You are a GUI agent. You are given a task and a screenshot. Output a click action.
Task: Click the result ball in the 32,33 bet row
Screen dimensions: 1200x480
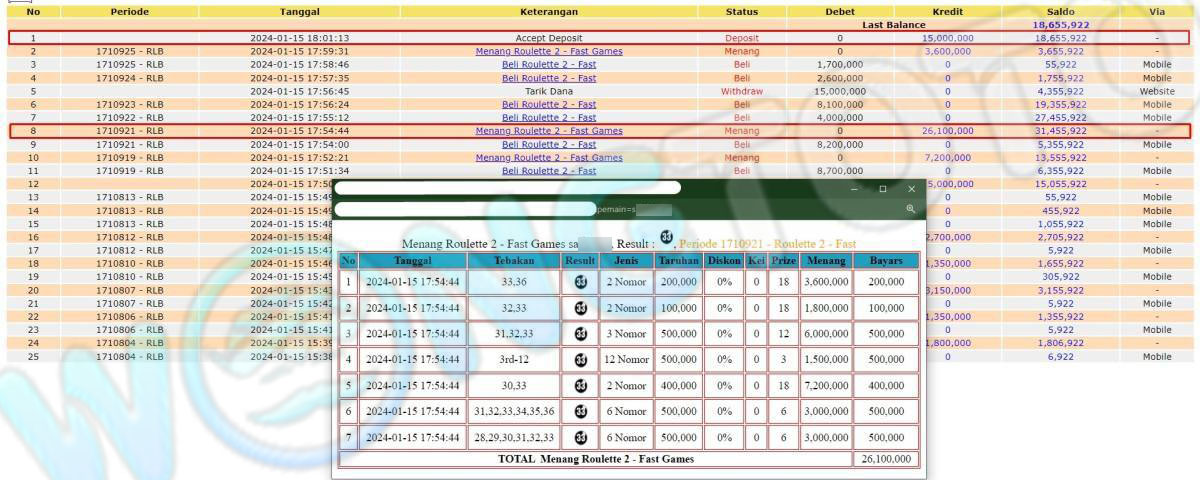point(580,308)
